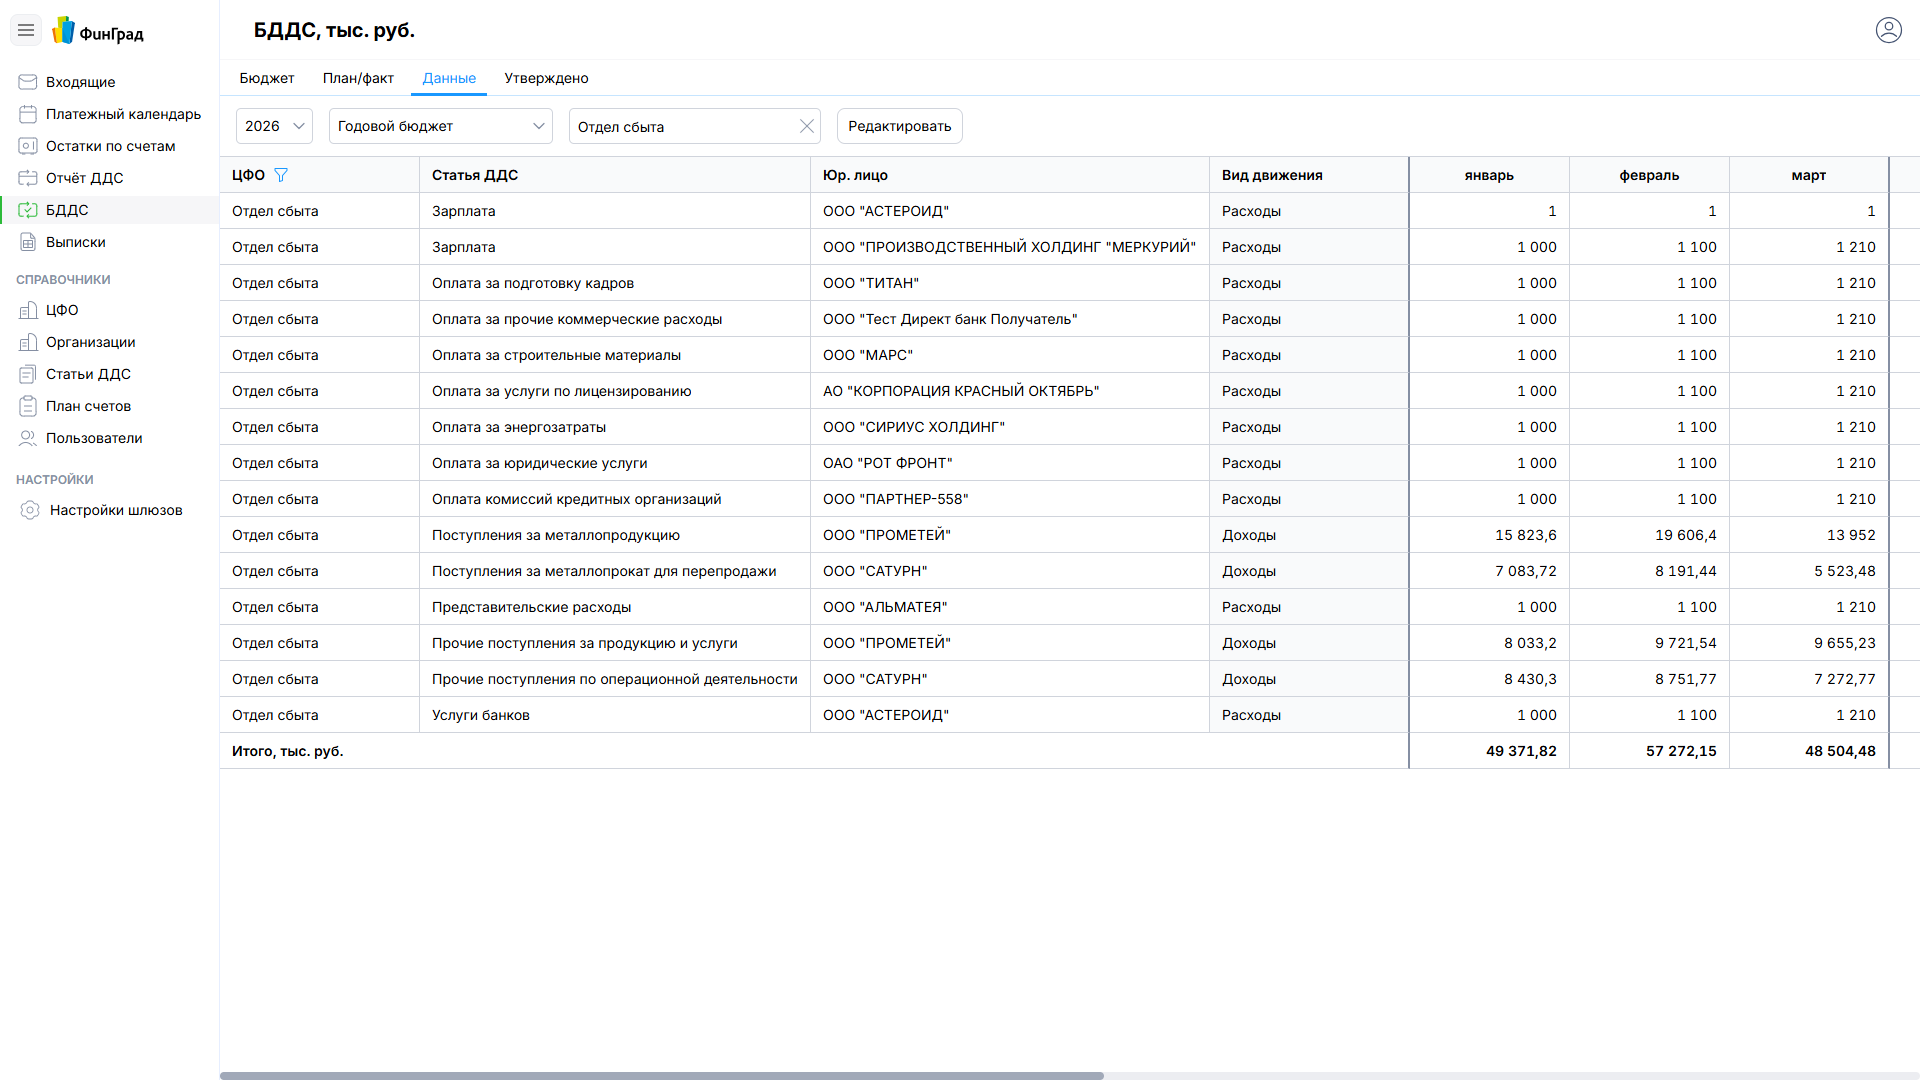Open the Утверждено tab

pos(546,78)
